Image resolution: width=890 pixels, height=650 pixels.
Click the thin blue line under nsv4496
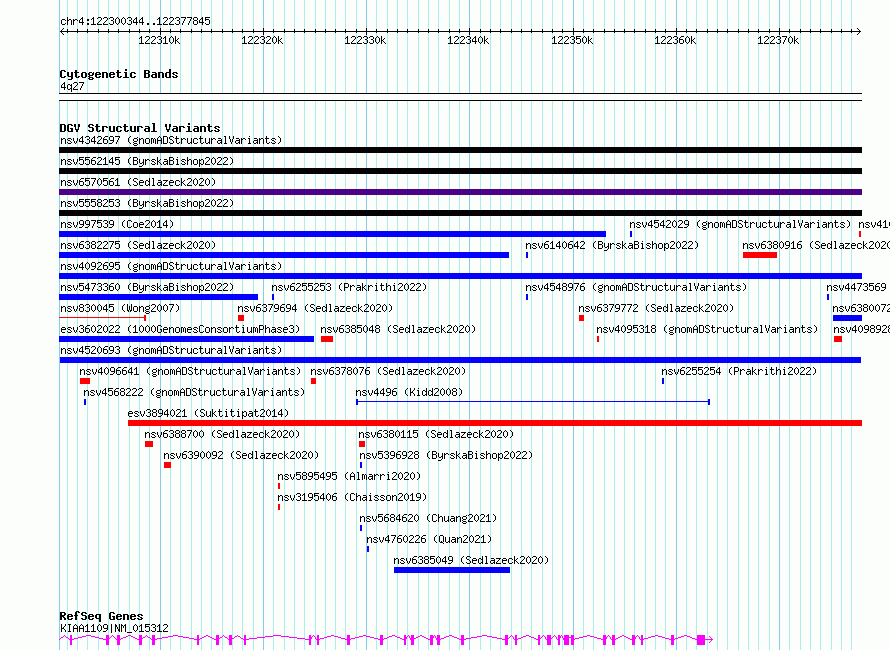point(533,402)
